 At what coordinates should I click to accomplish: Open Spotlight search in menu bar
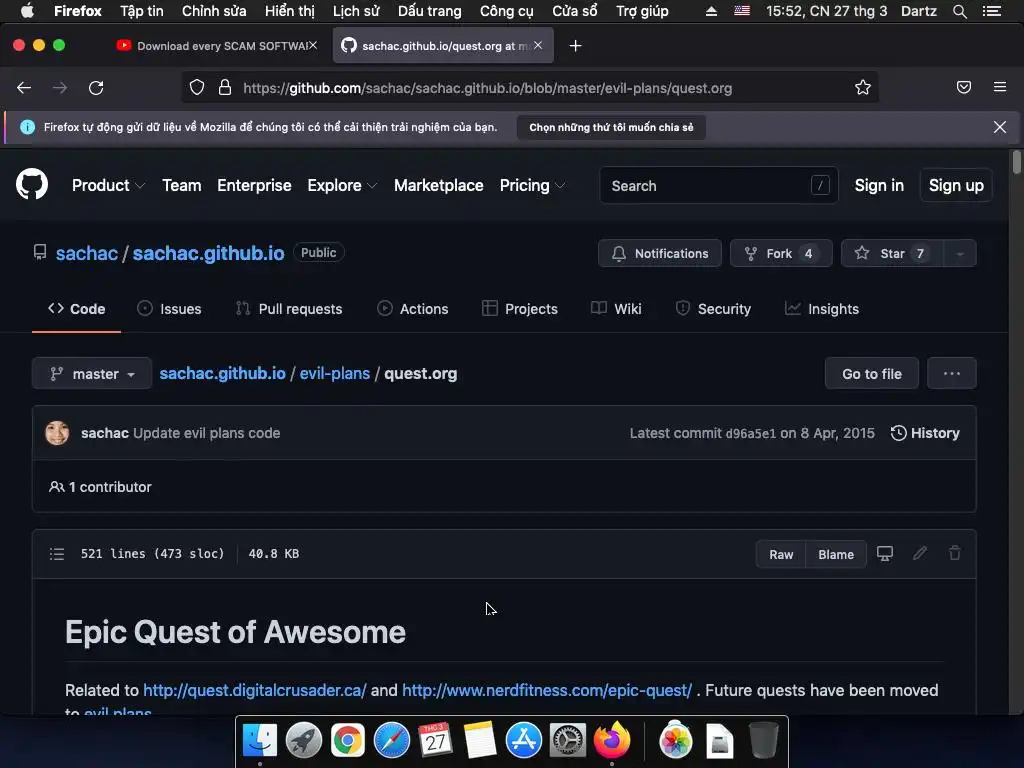[x=959, y=11]
